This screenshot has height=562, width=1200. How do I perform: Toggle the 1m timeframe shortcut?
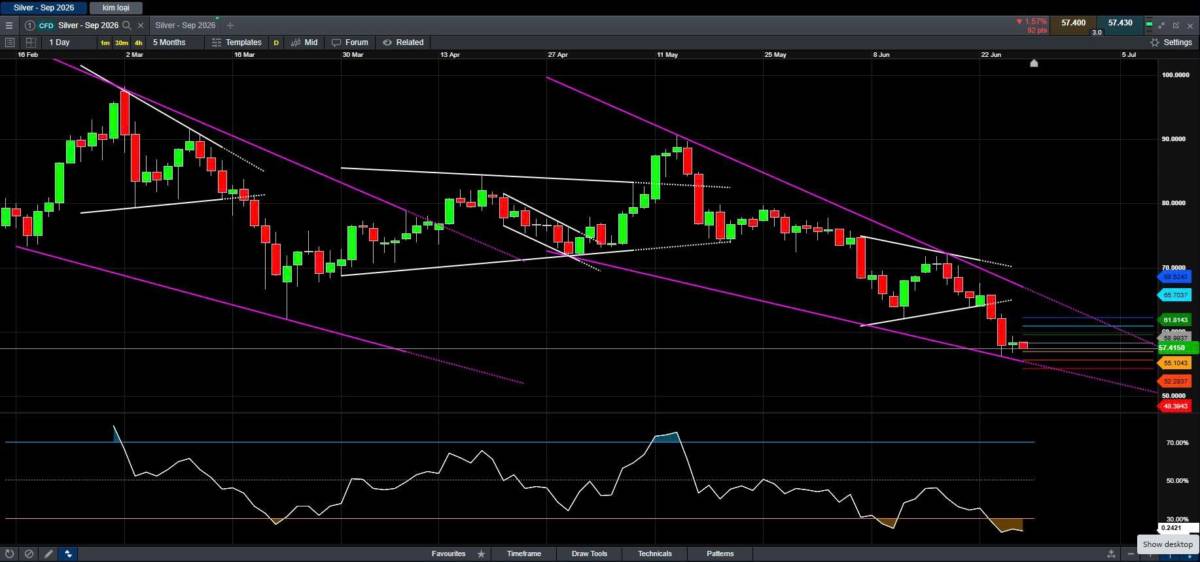[105, 42]
